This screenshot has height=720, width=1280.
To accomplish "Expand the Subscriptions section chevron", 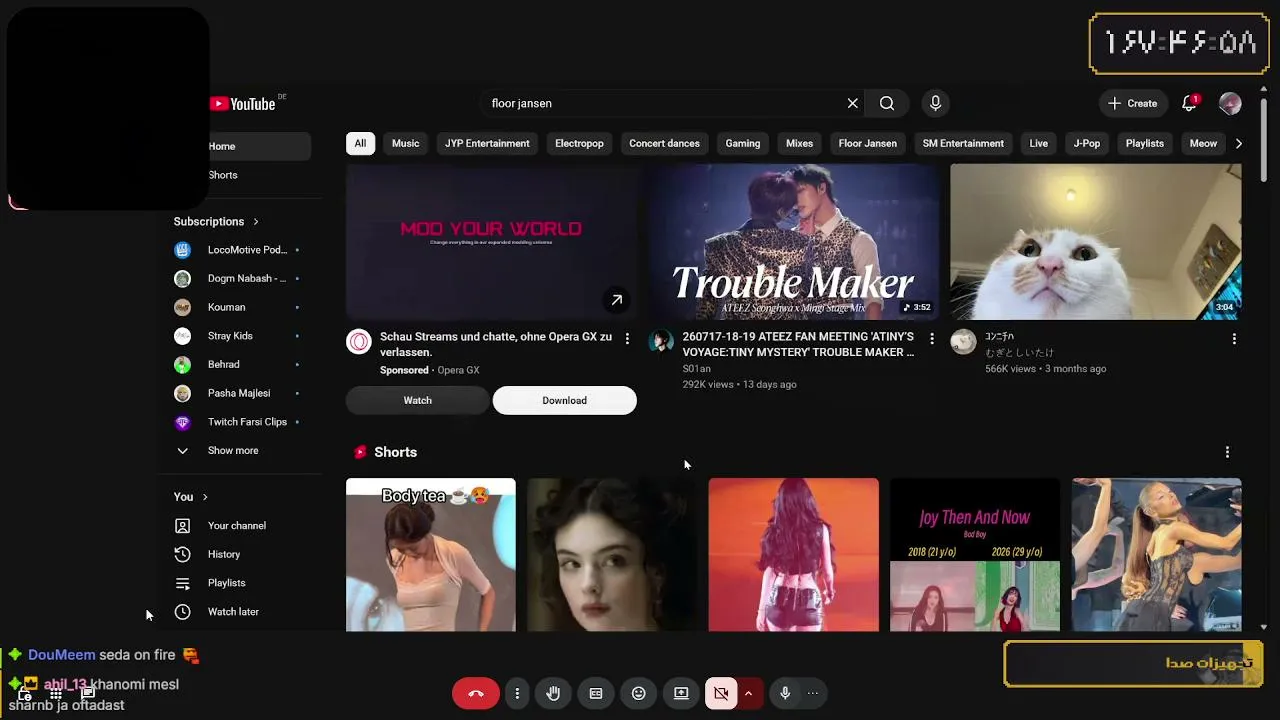I will (256, 221).
